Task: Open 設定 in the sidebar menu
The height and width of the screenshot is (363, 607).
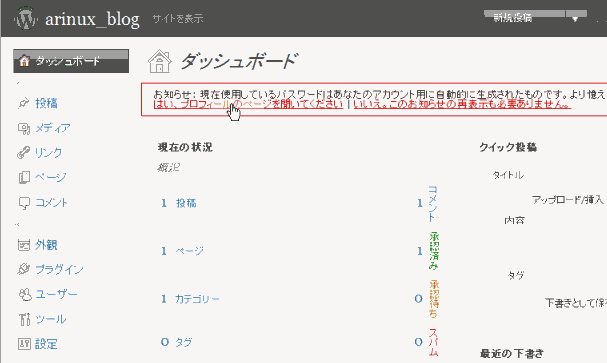Action: [46, 344]
